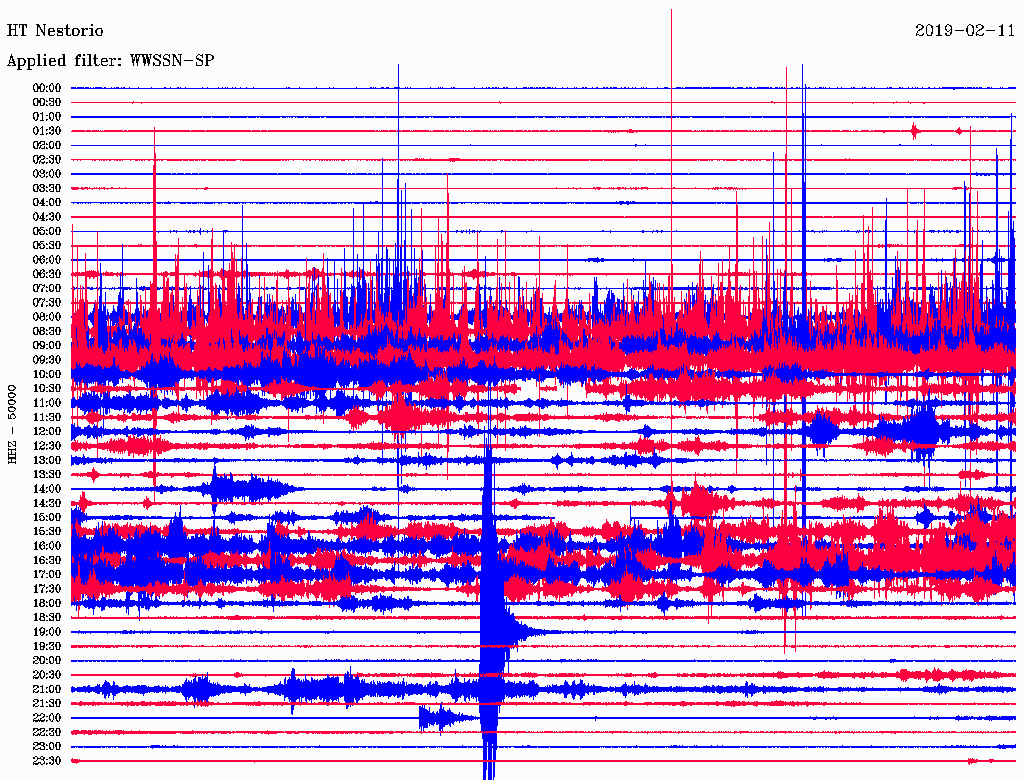Click the 18:00 time label
The height and width of the screenshot is (780, 1024).
pyautogui.click(x=47, y=604)
